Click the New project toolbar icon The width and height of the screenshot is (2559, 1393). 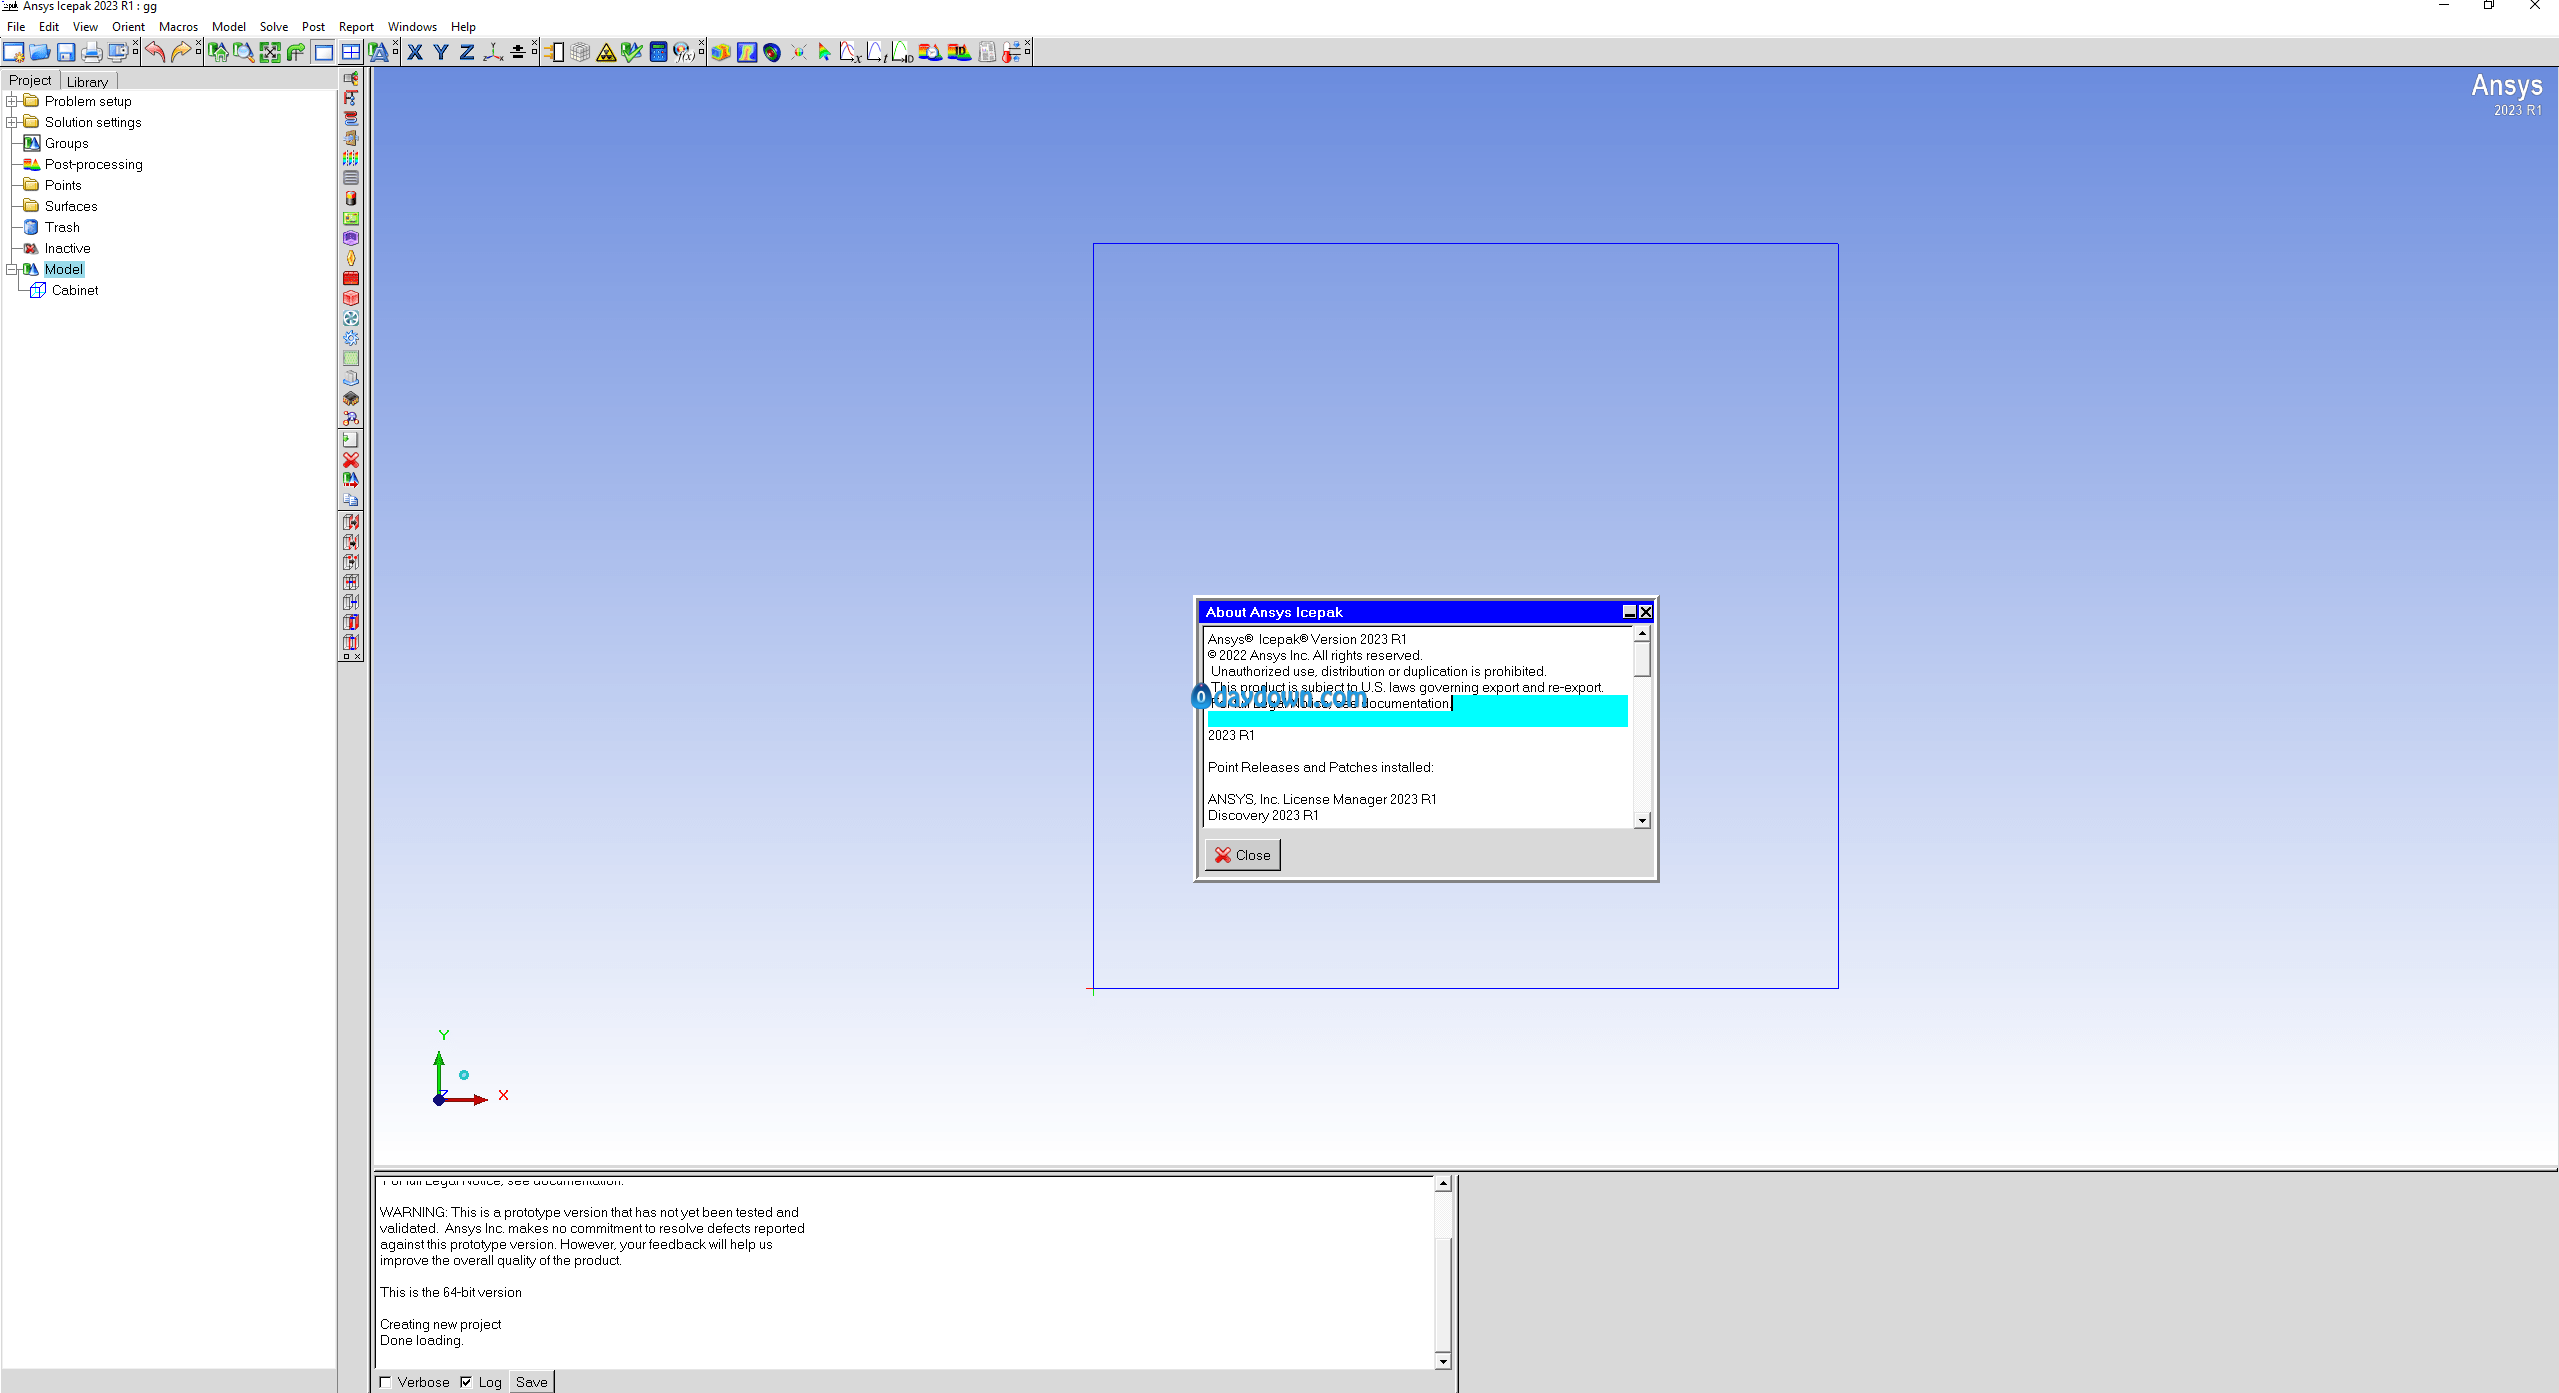[14, 52]
